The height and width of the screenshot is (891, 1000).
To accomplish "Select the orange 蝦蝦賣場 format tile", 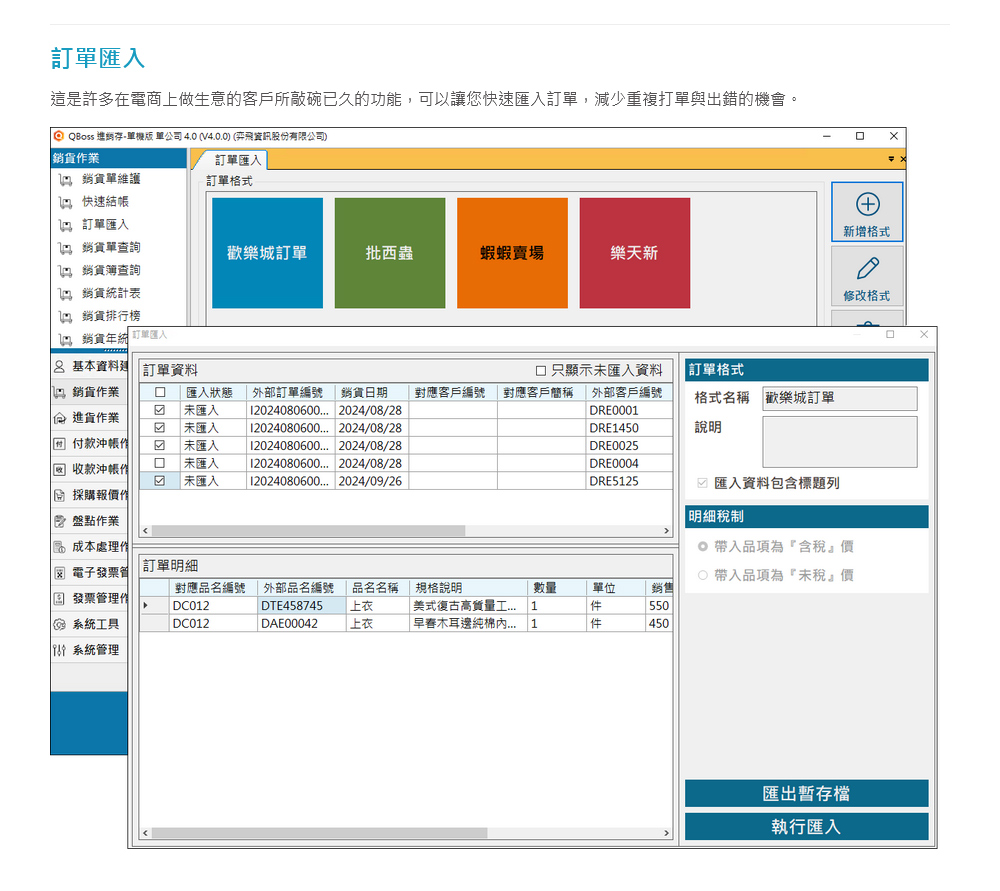I will pos(512,253).
